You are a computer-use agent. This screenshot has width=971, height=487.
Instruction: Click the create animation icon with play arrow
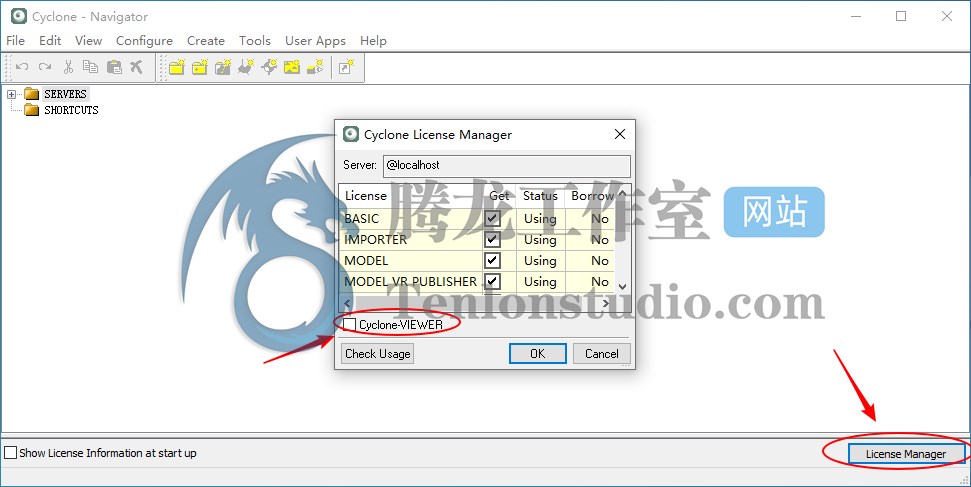pyautogui.click(x=315, y=67)
